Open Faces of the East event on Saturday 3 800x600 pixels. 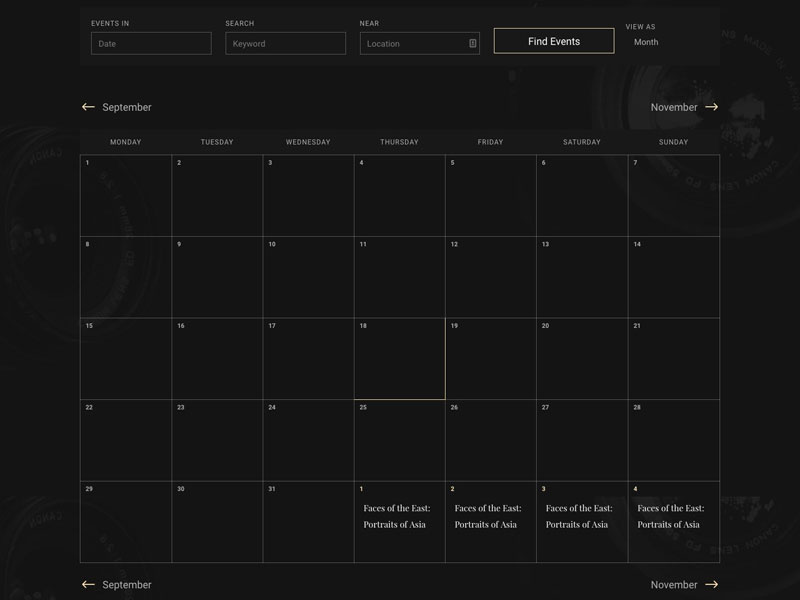(x=579, y=516)
